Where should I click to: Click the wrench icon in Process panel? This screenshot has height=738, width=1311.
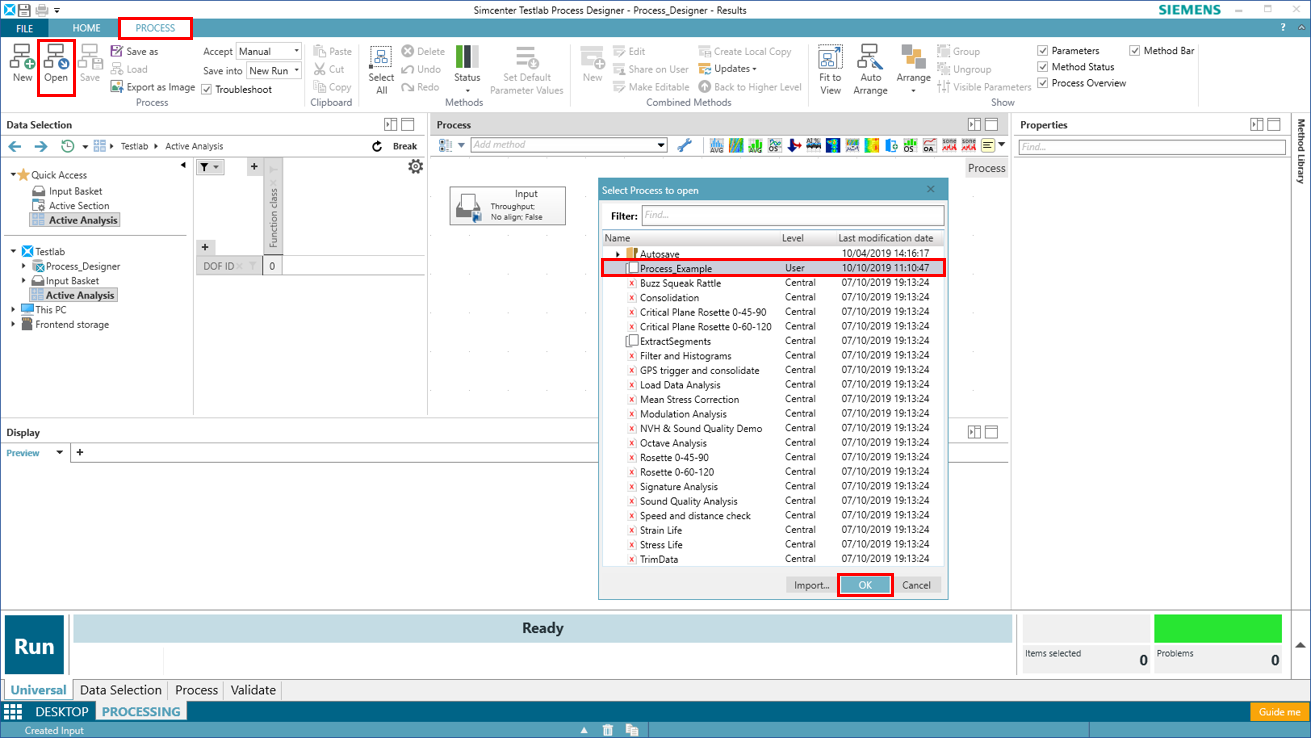pyautogui.click(x=685, y=145)
